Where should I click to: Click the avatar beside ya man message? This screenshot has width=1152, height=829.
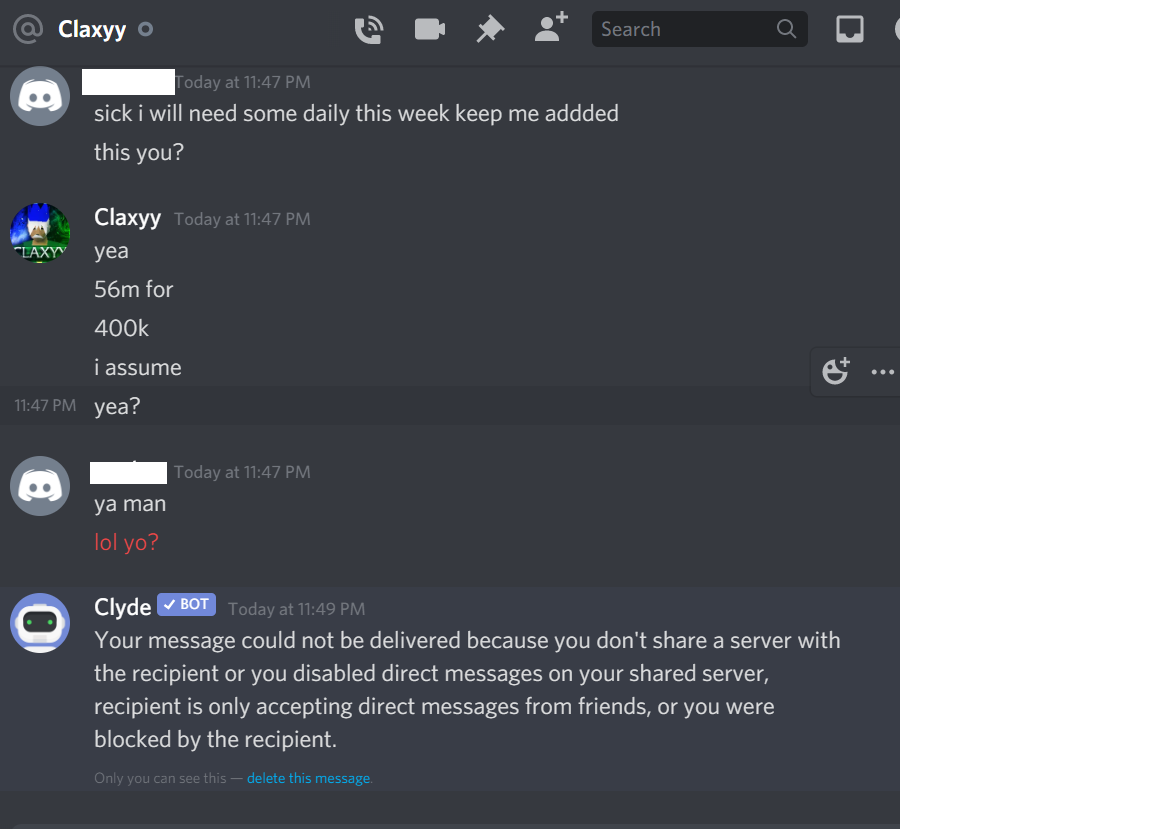pyautogui.click(x=40, y=486)
